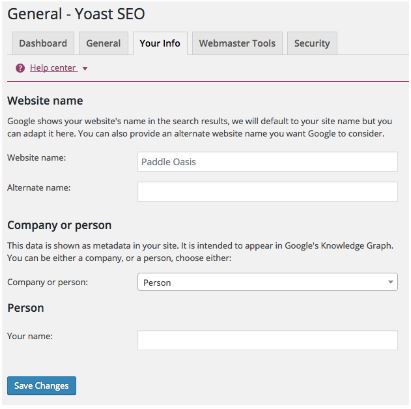Click the General - Yoast SEO page title
The width and height of the screenshot is (411, 409).
pyautogui.click(x=76, y=14)
